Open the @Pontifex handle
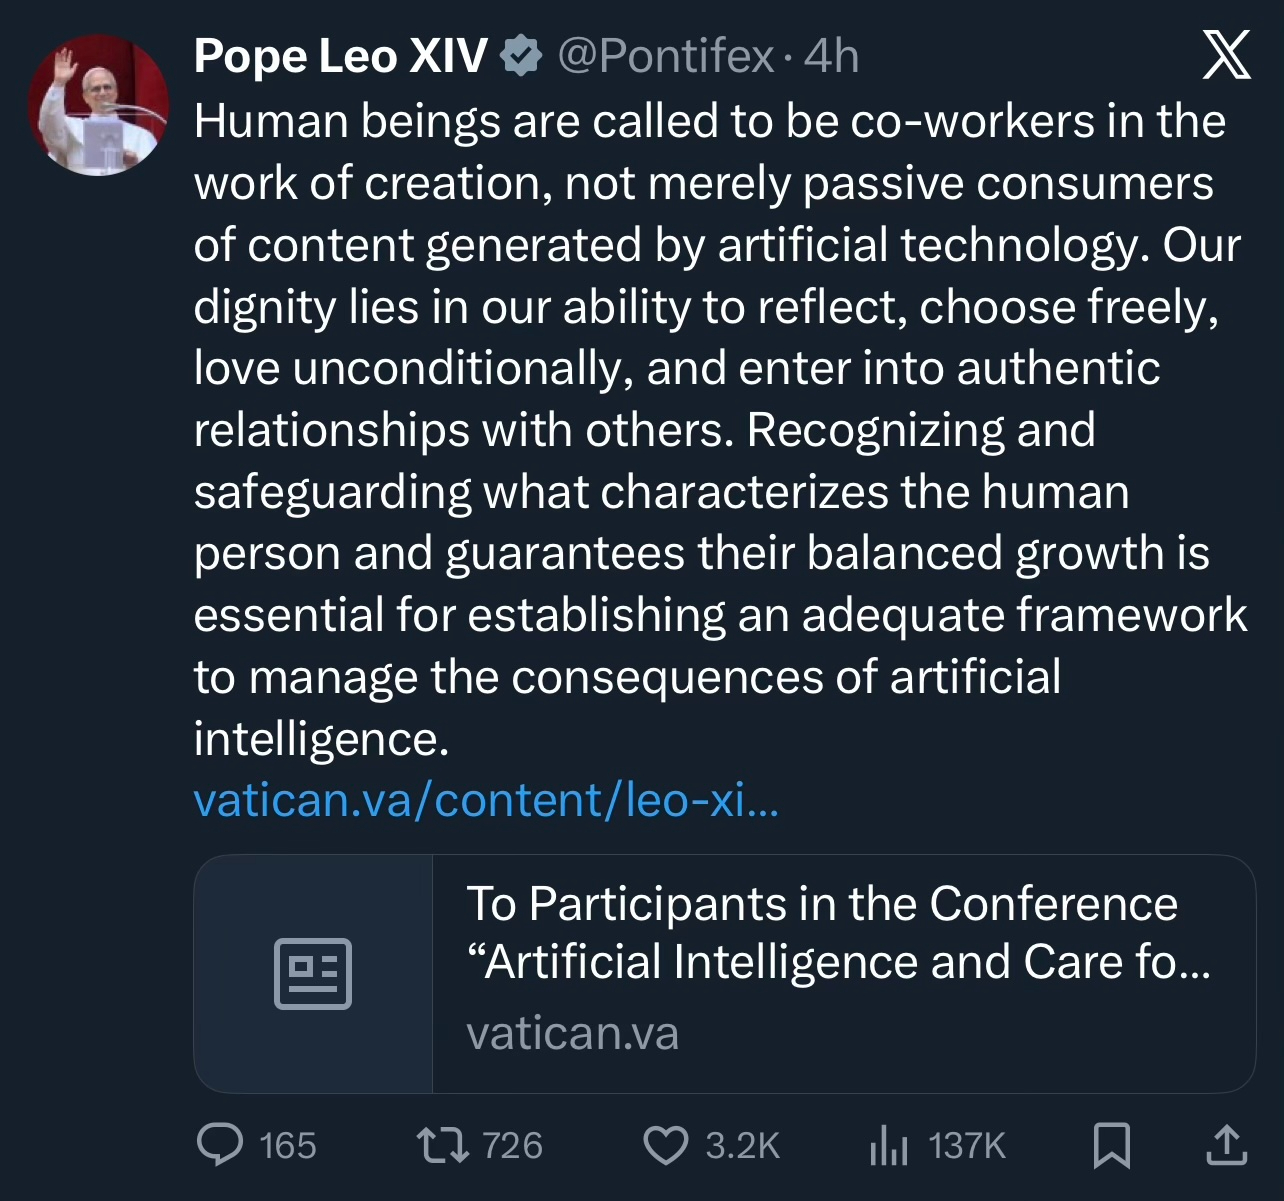 click(x=665, y=56)
